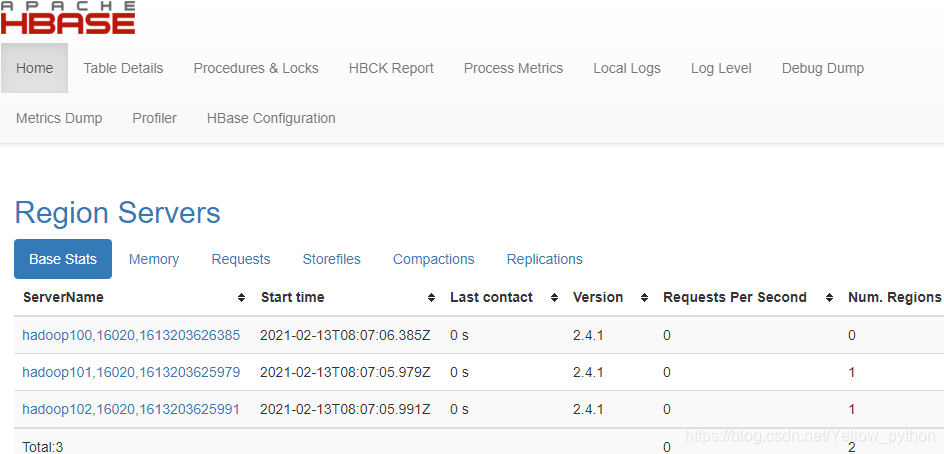The height and width of the screenshot is (454, 944).
Task: Click hadoop101 requests per second value
Action: pyautogui.click(x=667, y=373)
